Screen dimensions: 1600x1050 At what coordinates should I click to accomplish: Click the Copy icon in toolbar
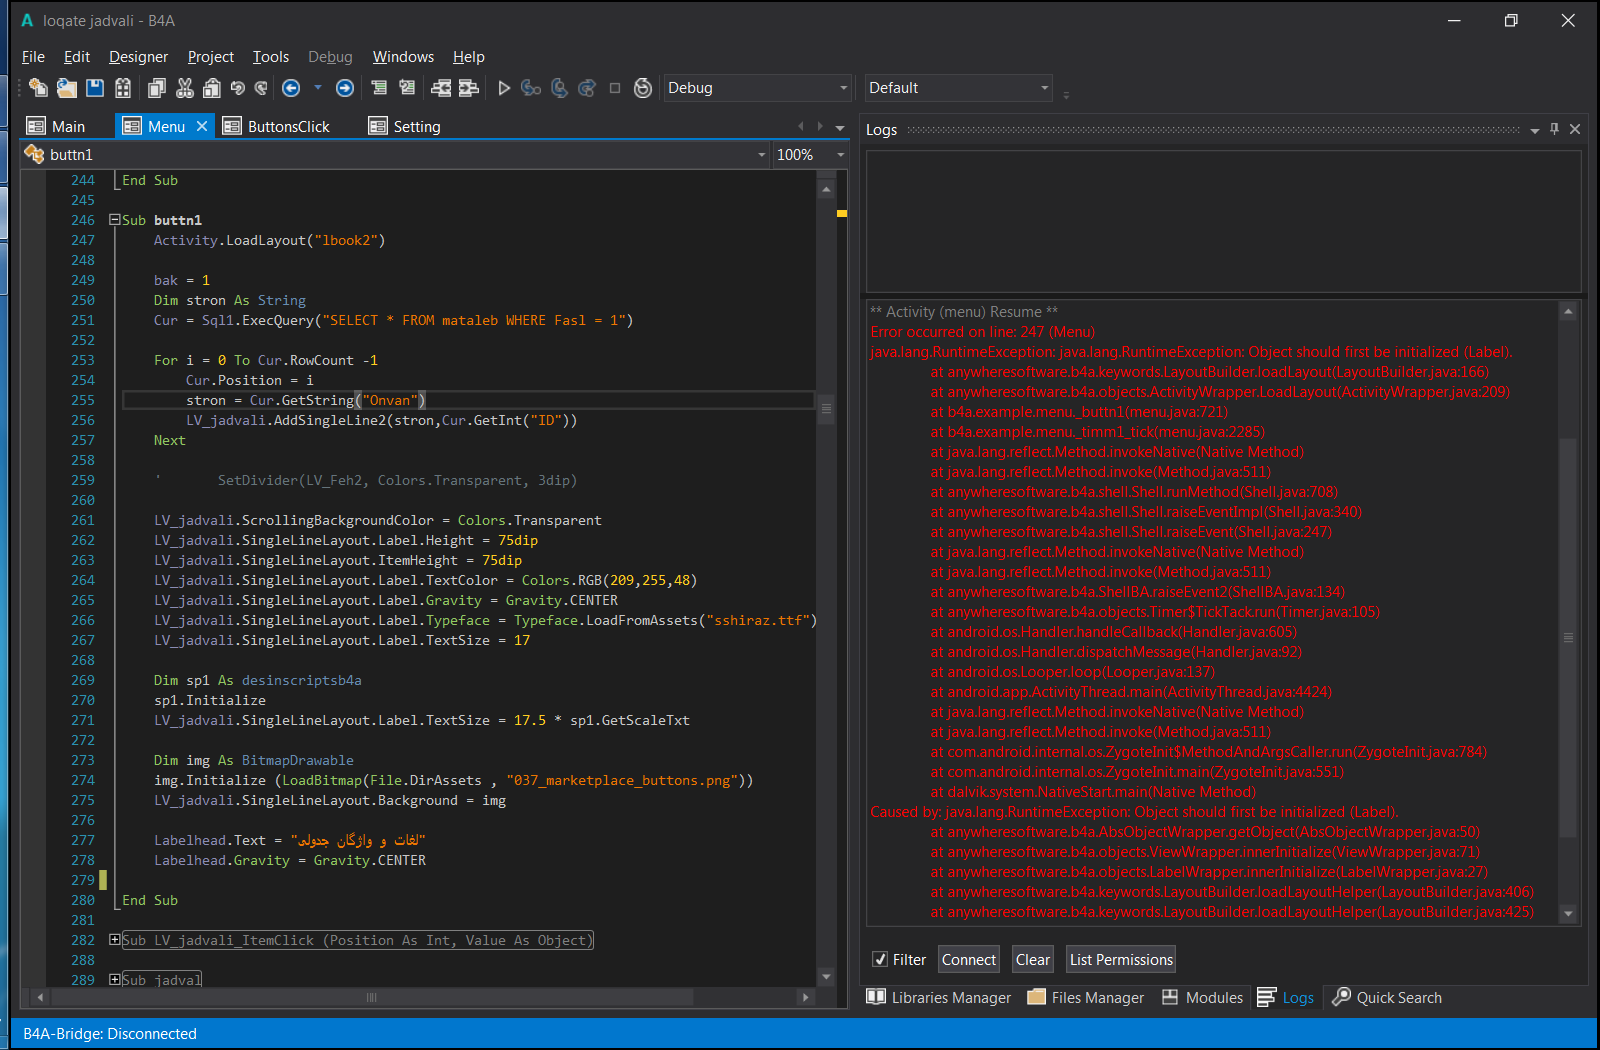[157, 88]
